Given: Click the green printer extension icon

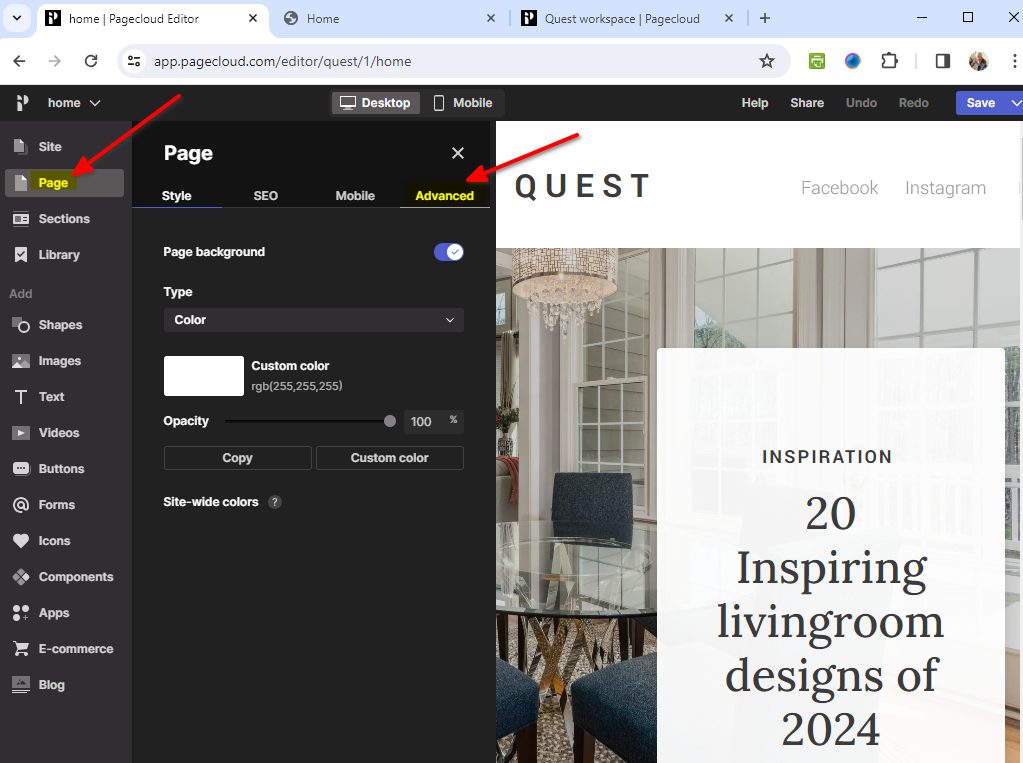Looking at the screenshot, I should click(817, 61).
